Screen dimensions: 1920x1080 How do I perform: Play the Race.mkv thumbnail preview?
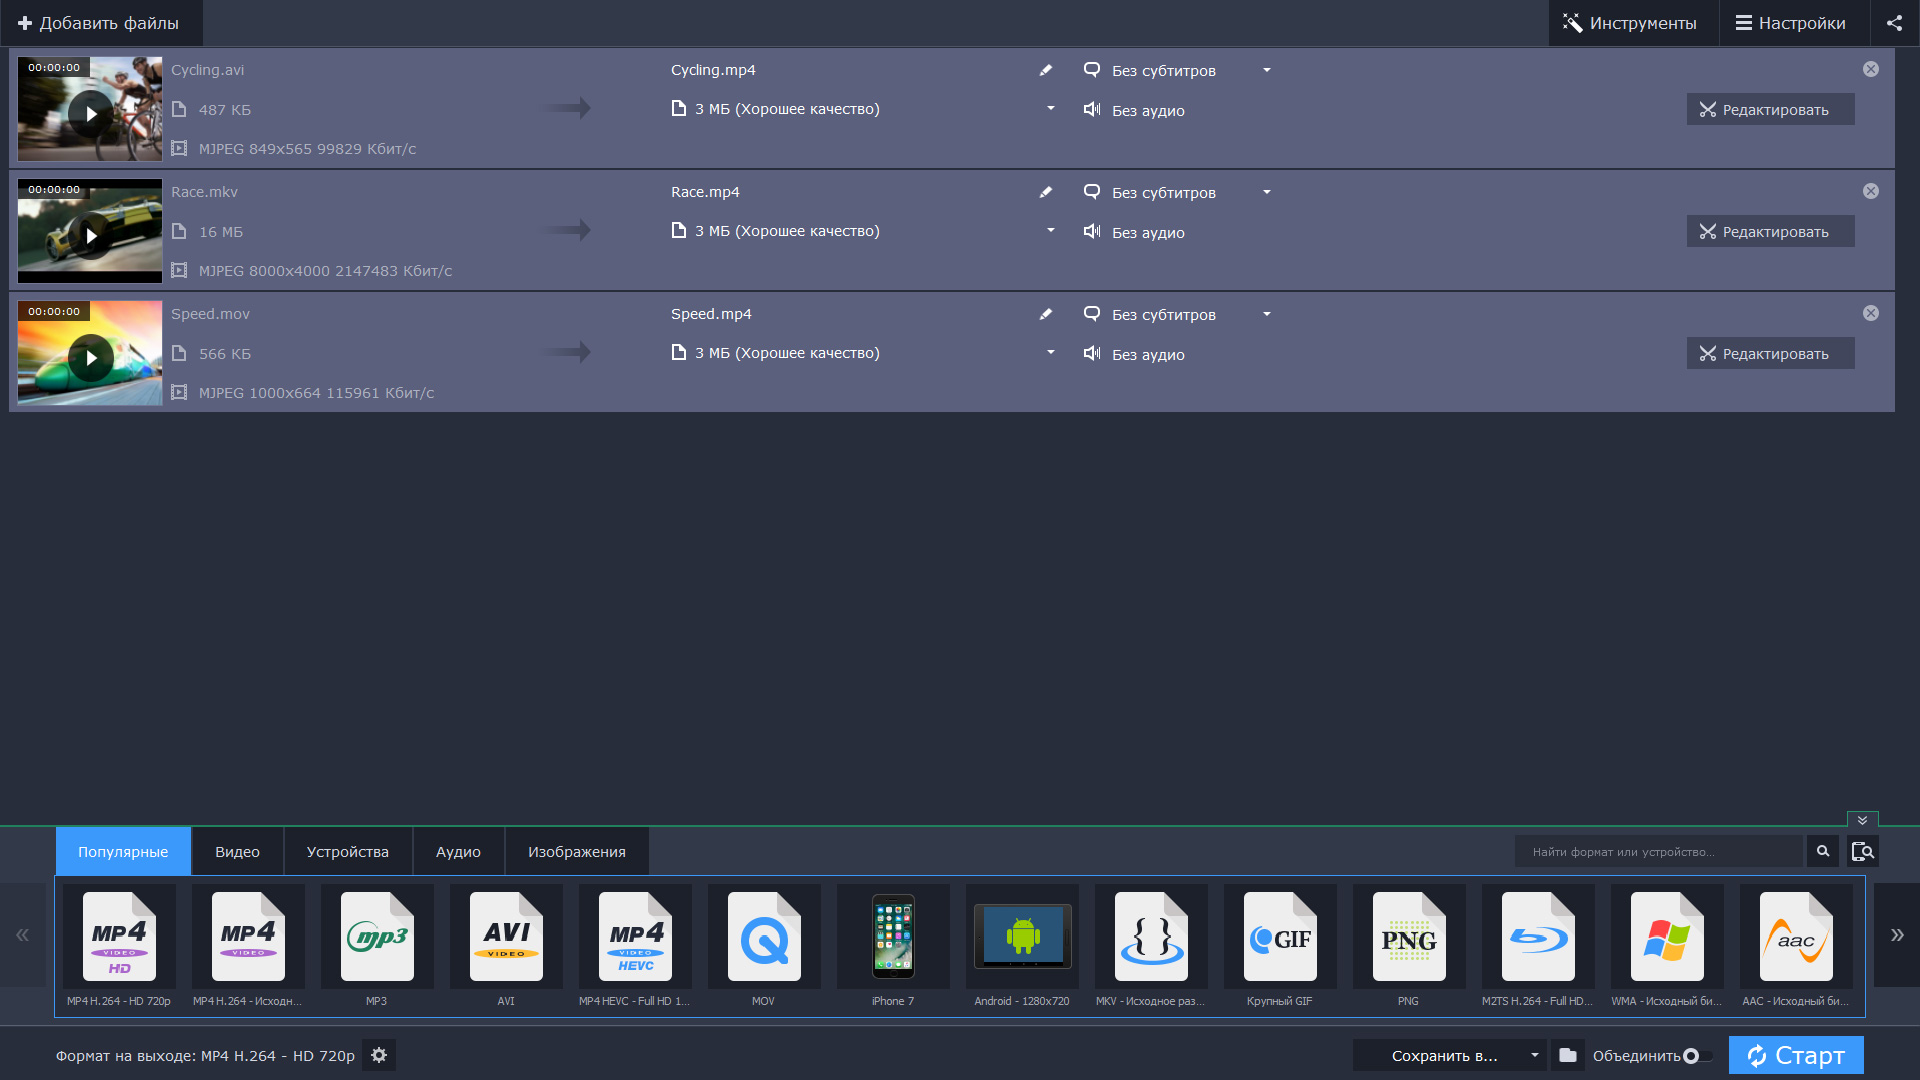(90, 236)
